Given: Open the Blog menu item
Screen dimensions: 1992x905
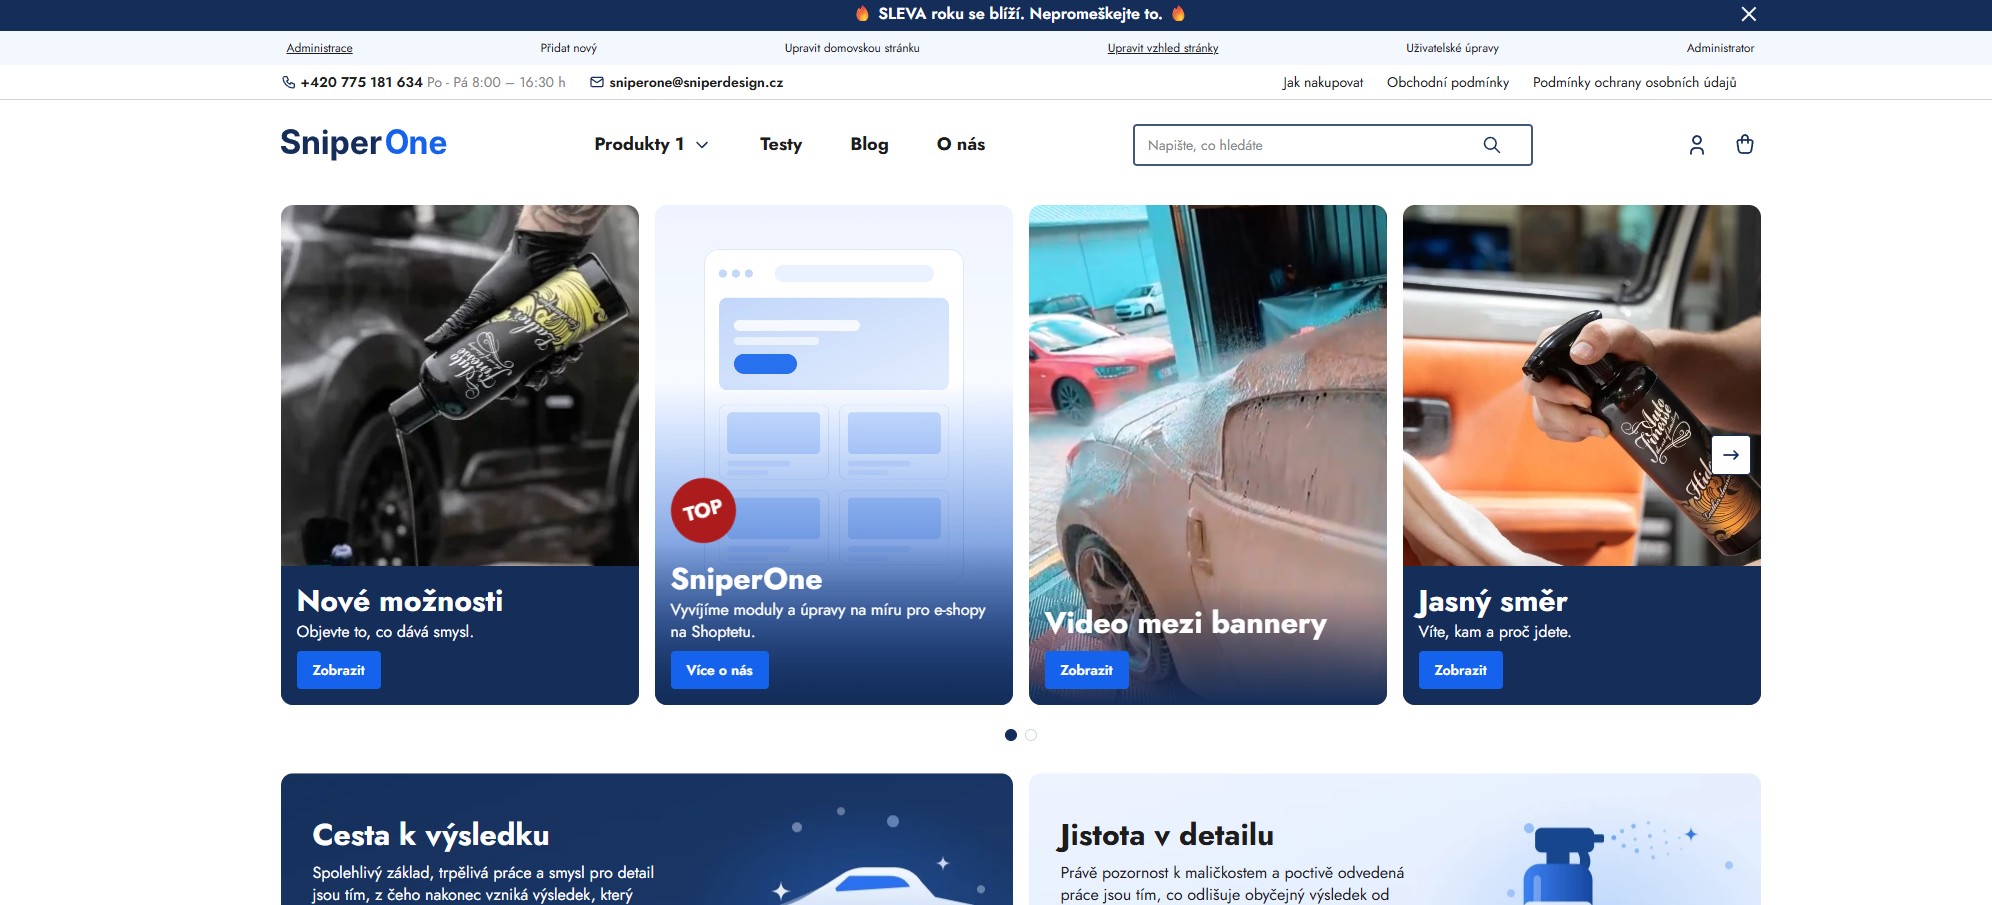Looking at the screenshot, I should [x=869, y=144].
